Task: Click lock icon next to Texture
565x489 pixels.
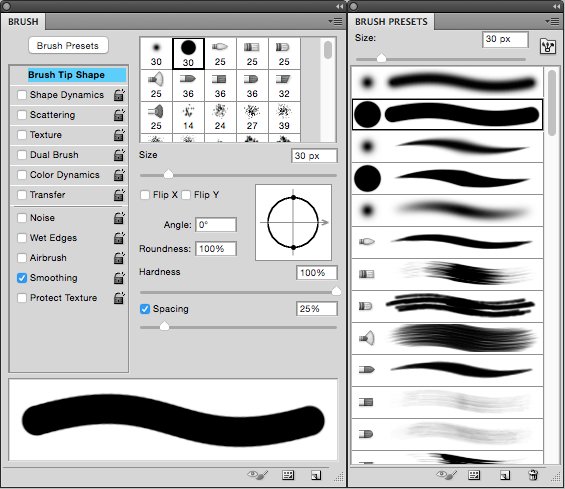Action: click(x=119, y=135)
